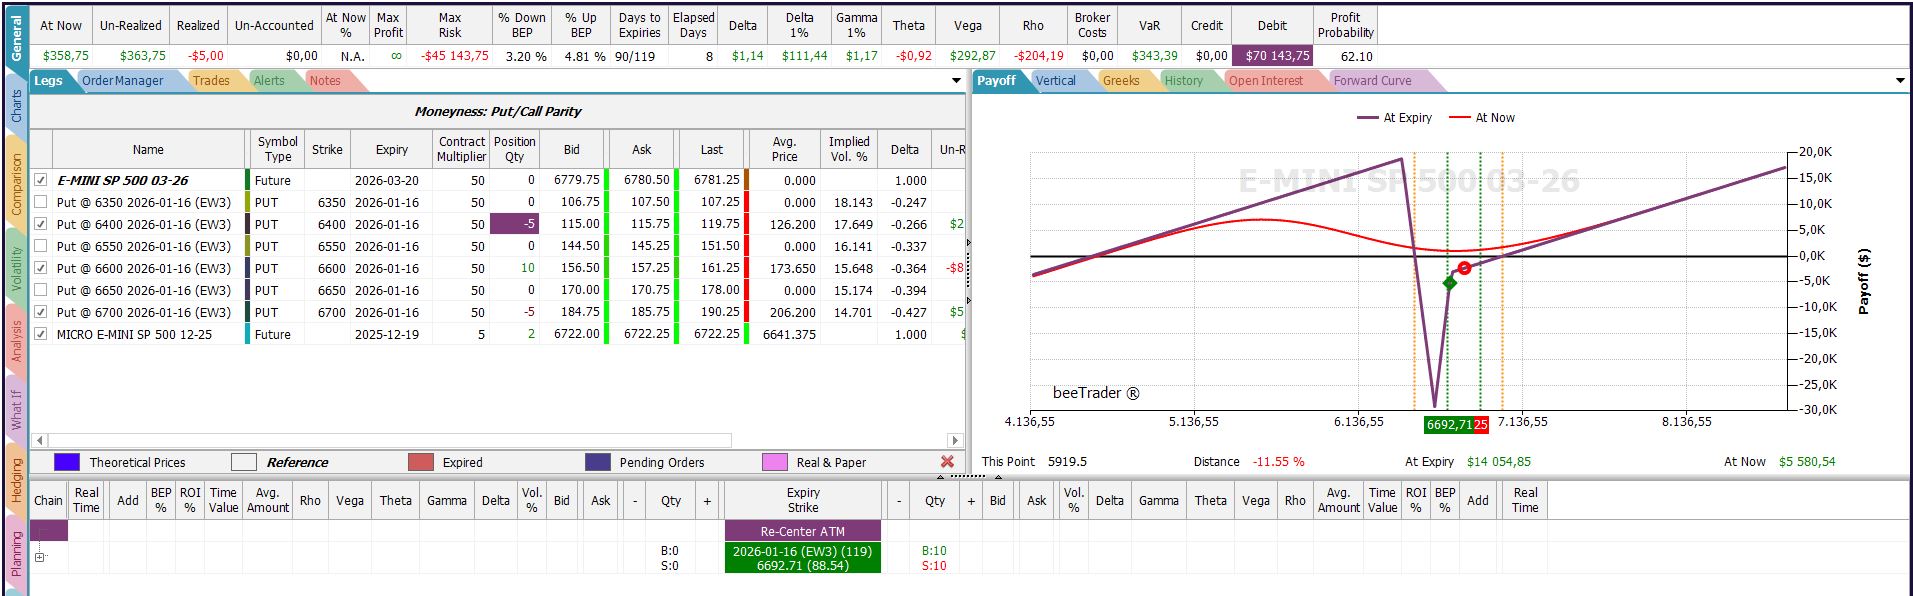The width and height of the screenshot is (1913, 596).
Task: Open the Payoff panel tab overflow arrow
Action: pyautogui.click(x=1900, y=81)
